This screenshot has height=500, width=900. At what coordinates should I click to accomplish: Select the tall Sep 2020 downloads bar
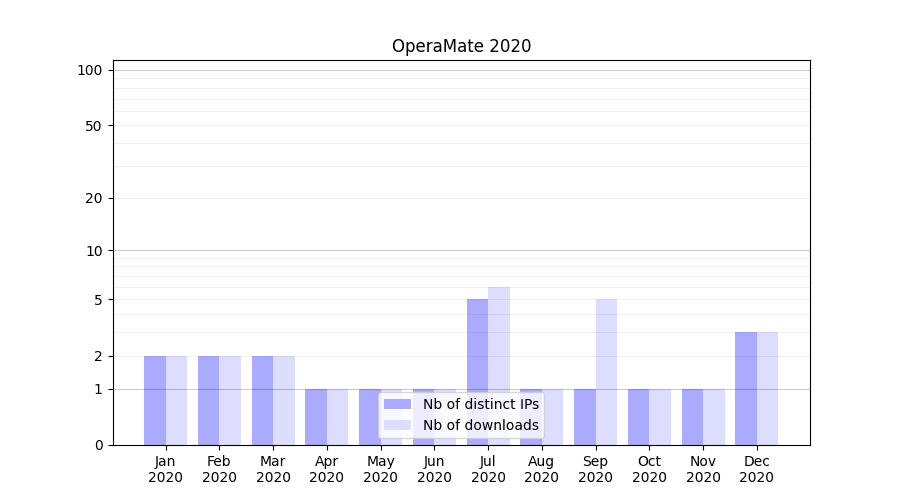tap(606, 372)
